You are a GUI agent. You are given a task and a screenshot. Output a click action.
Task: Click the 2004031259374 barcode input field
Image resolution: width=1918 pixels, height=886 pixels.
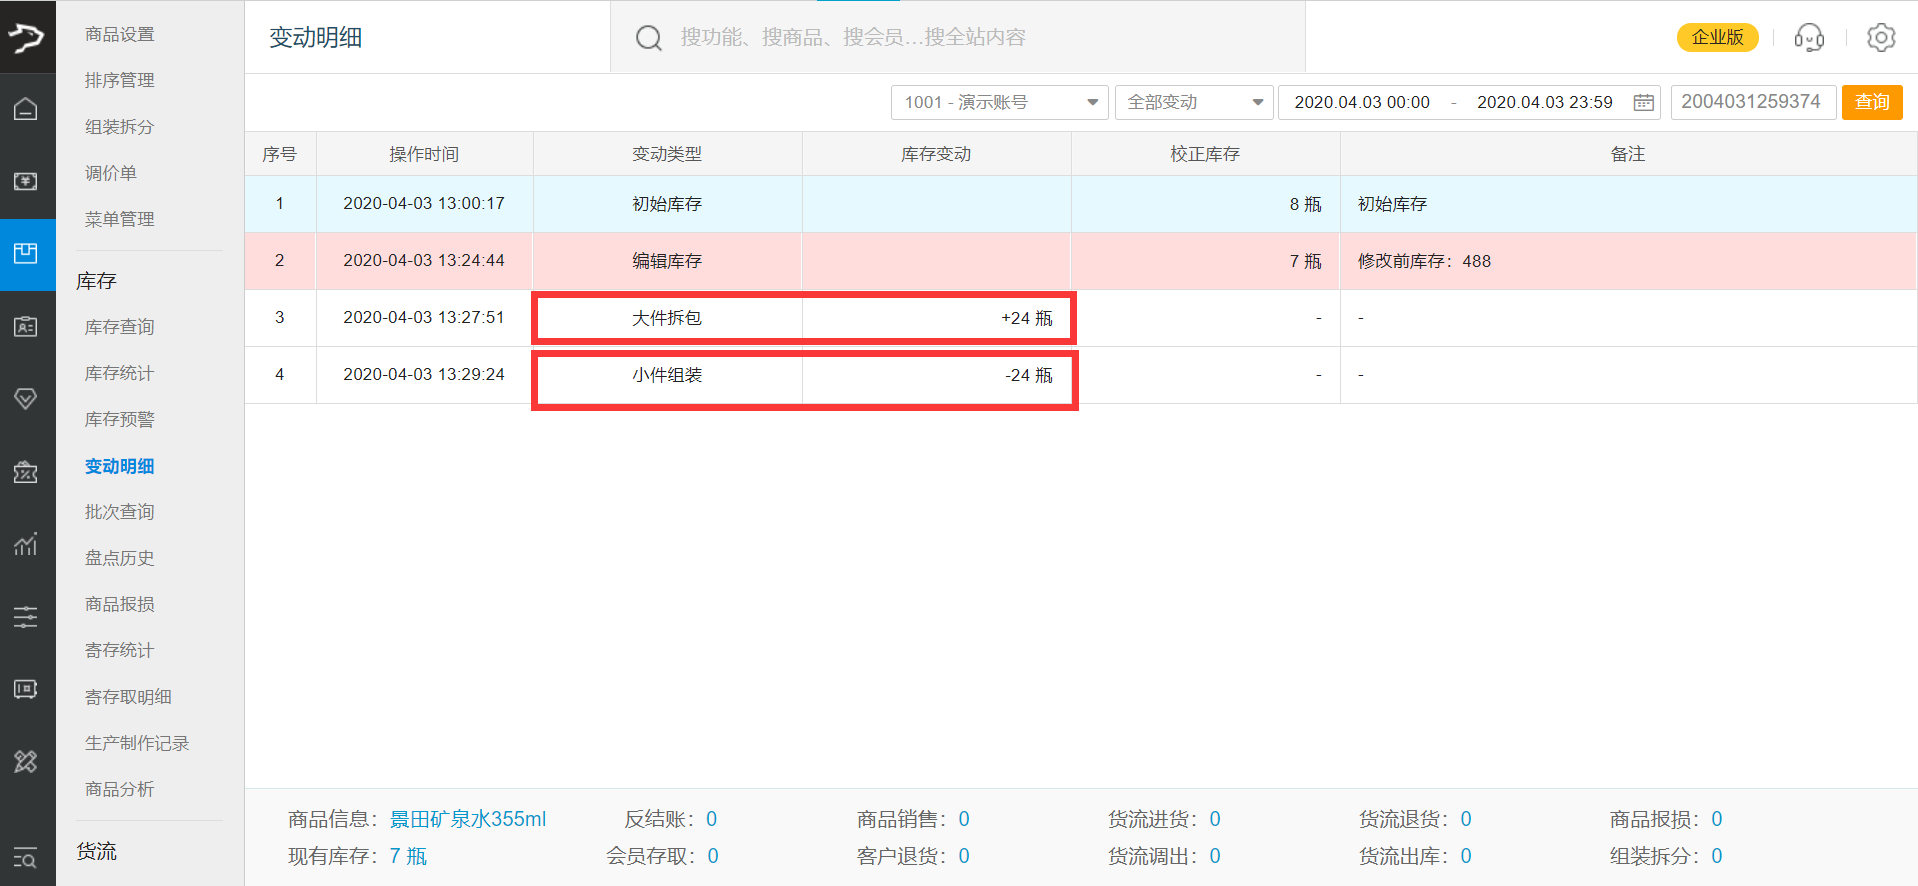point(1752,102)
